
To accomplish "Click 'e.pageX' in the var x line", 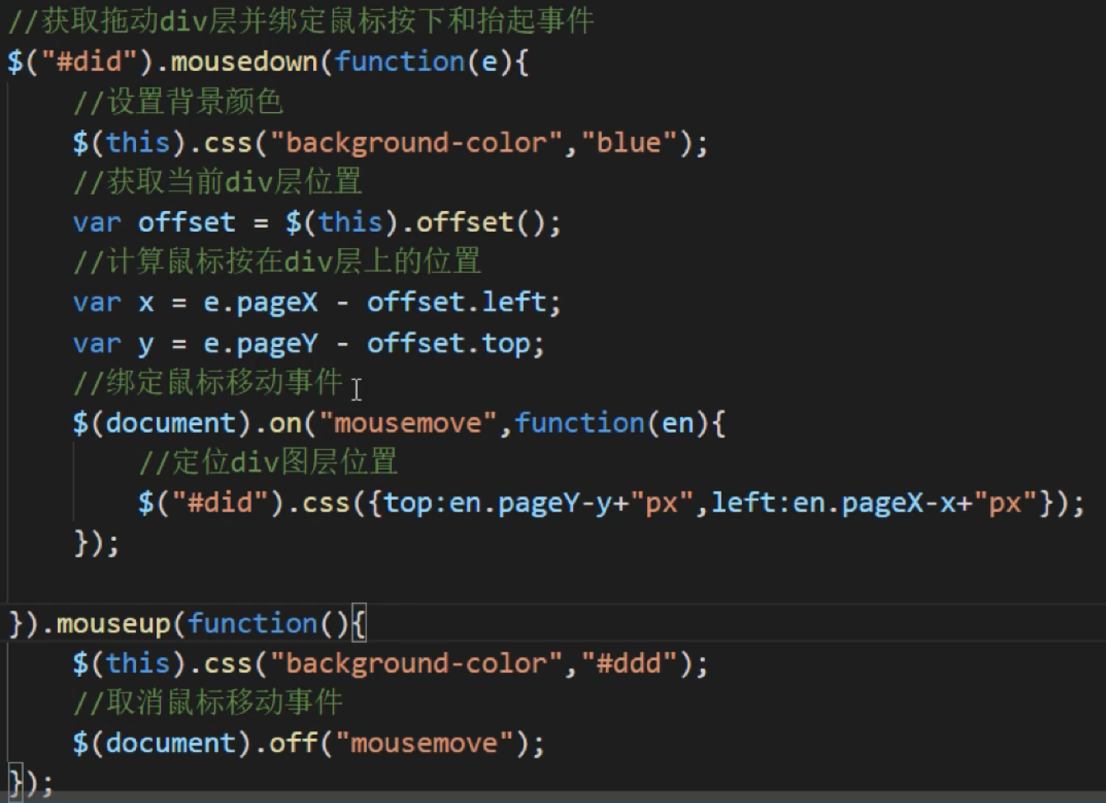I will (x=261, y=304).
